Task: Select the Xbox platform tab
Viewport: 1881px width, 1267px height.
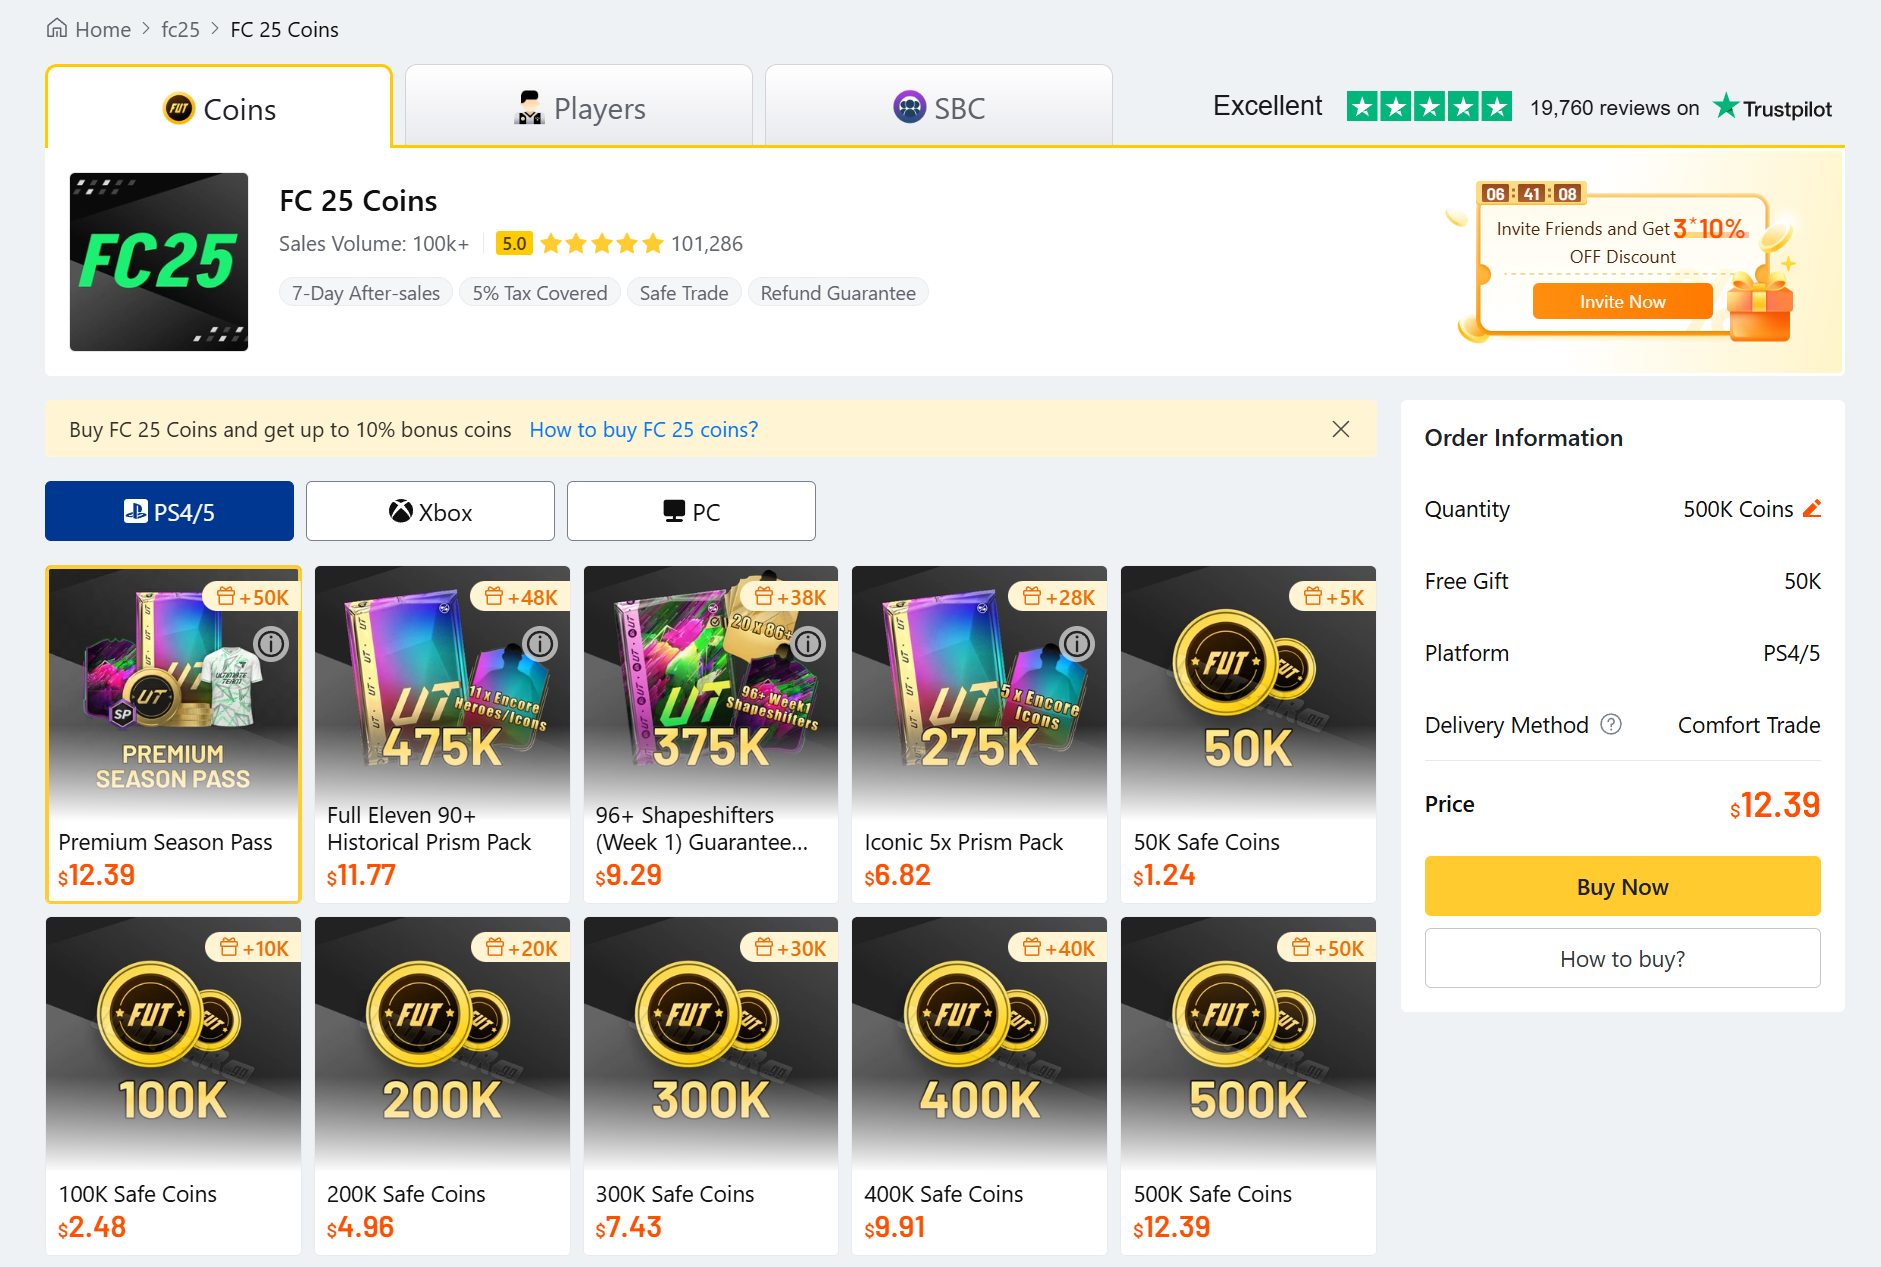Action: tap(430, 511)
